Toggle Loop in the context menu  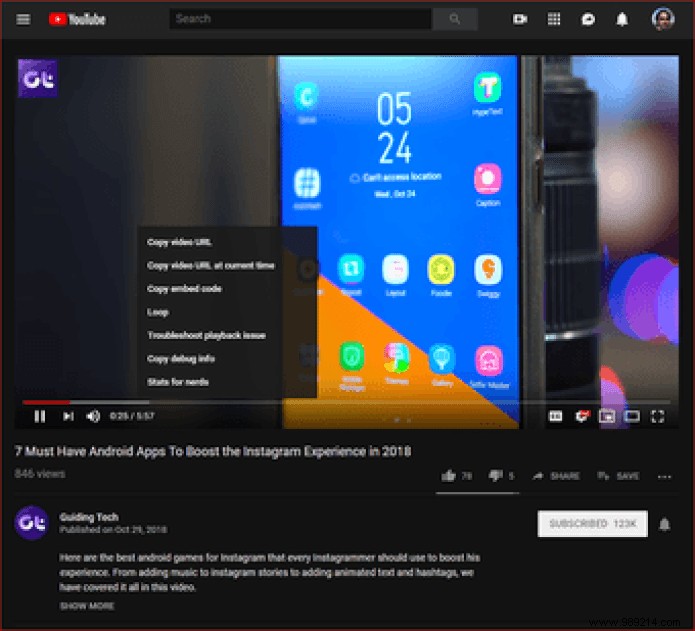158,312
